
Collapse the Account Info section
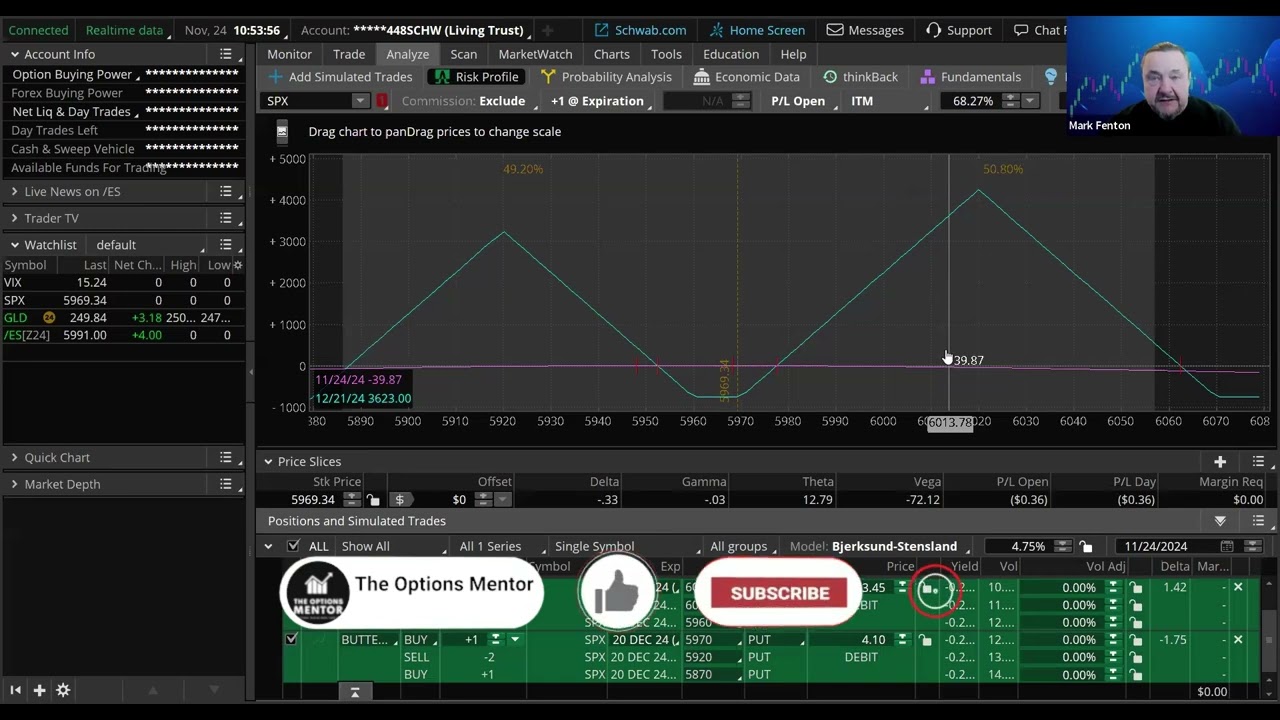pyautogui.click(x=14, y=54)
